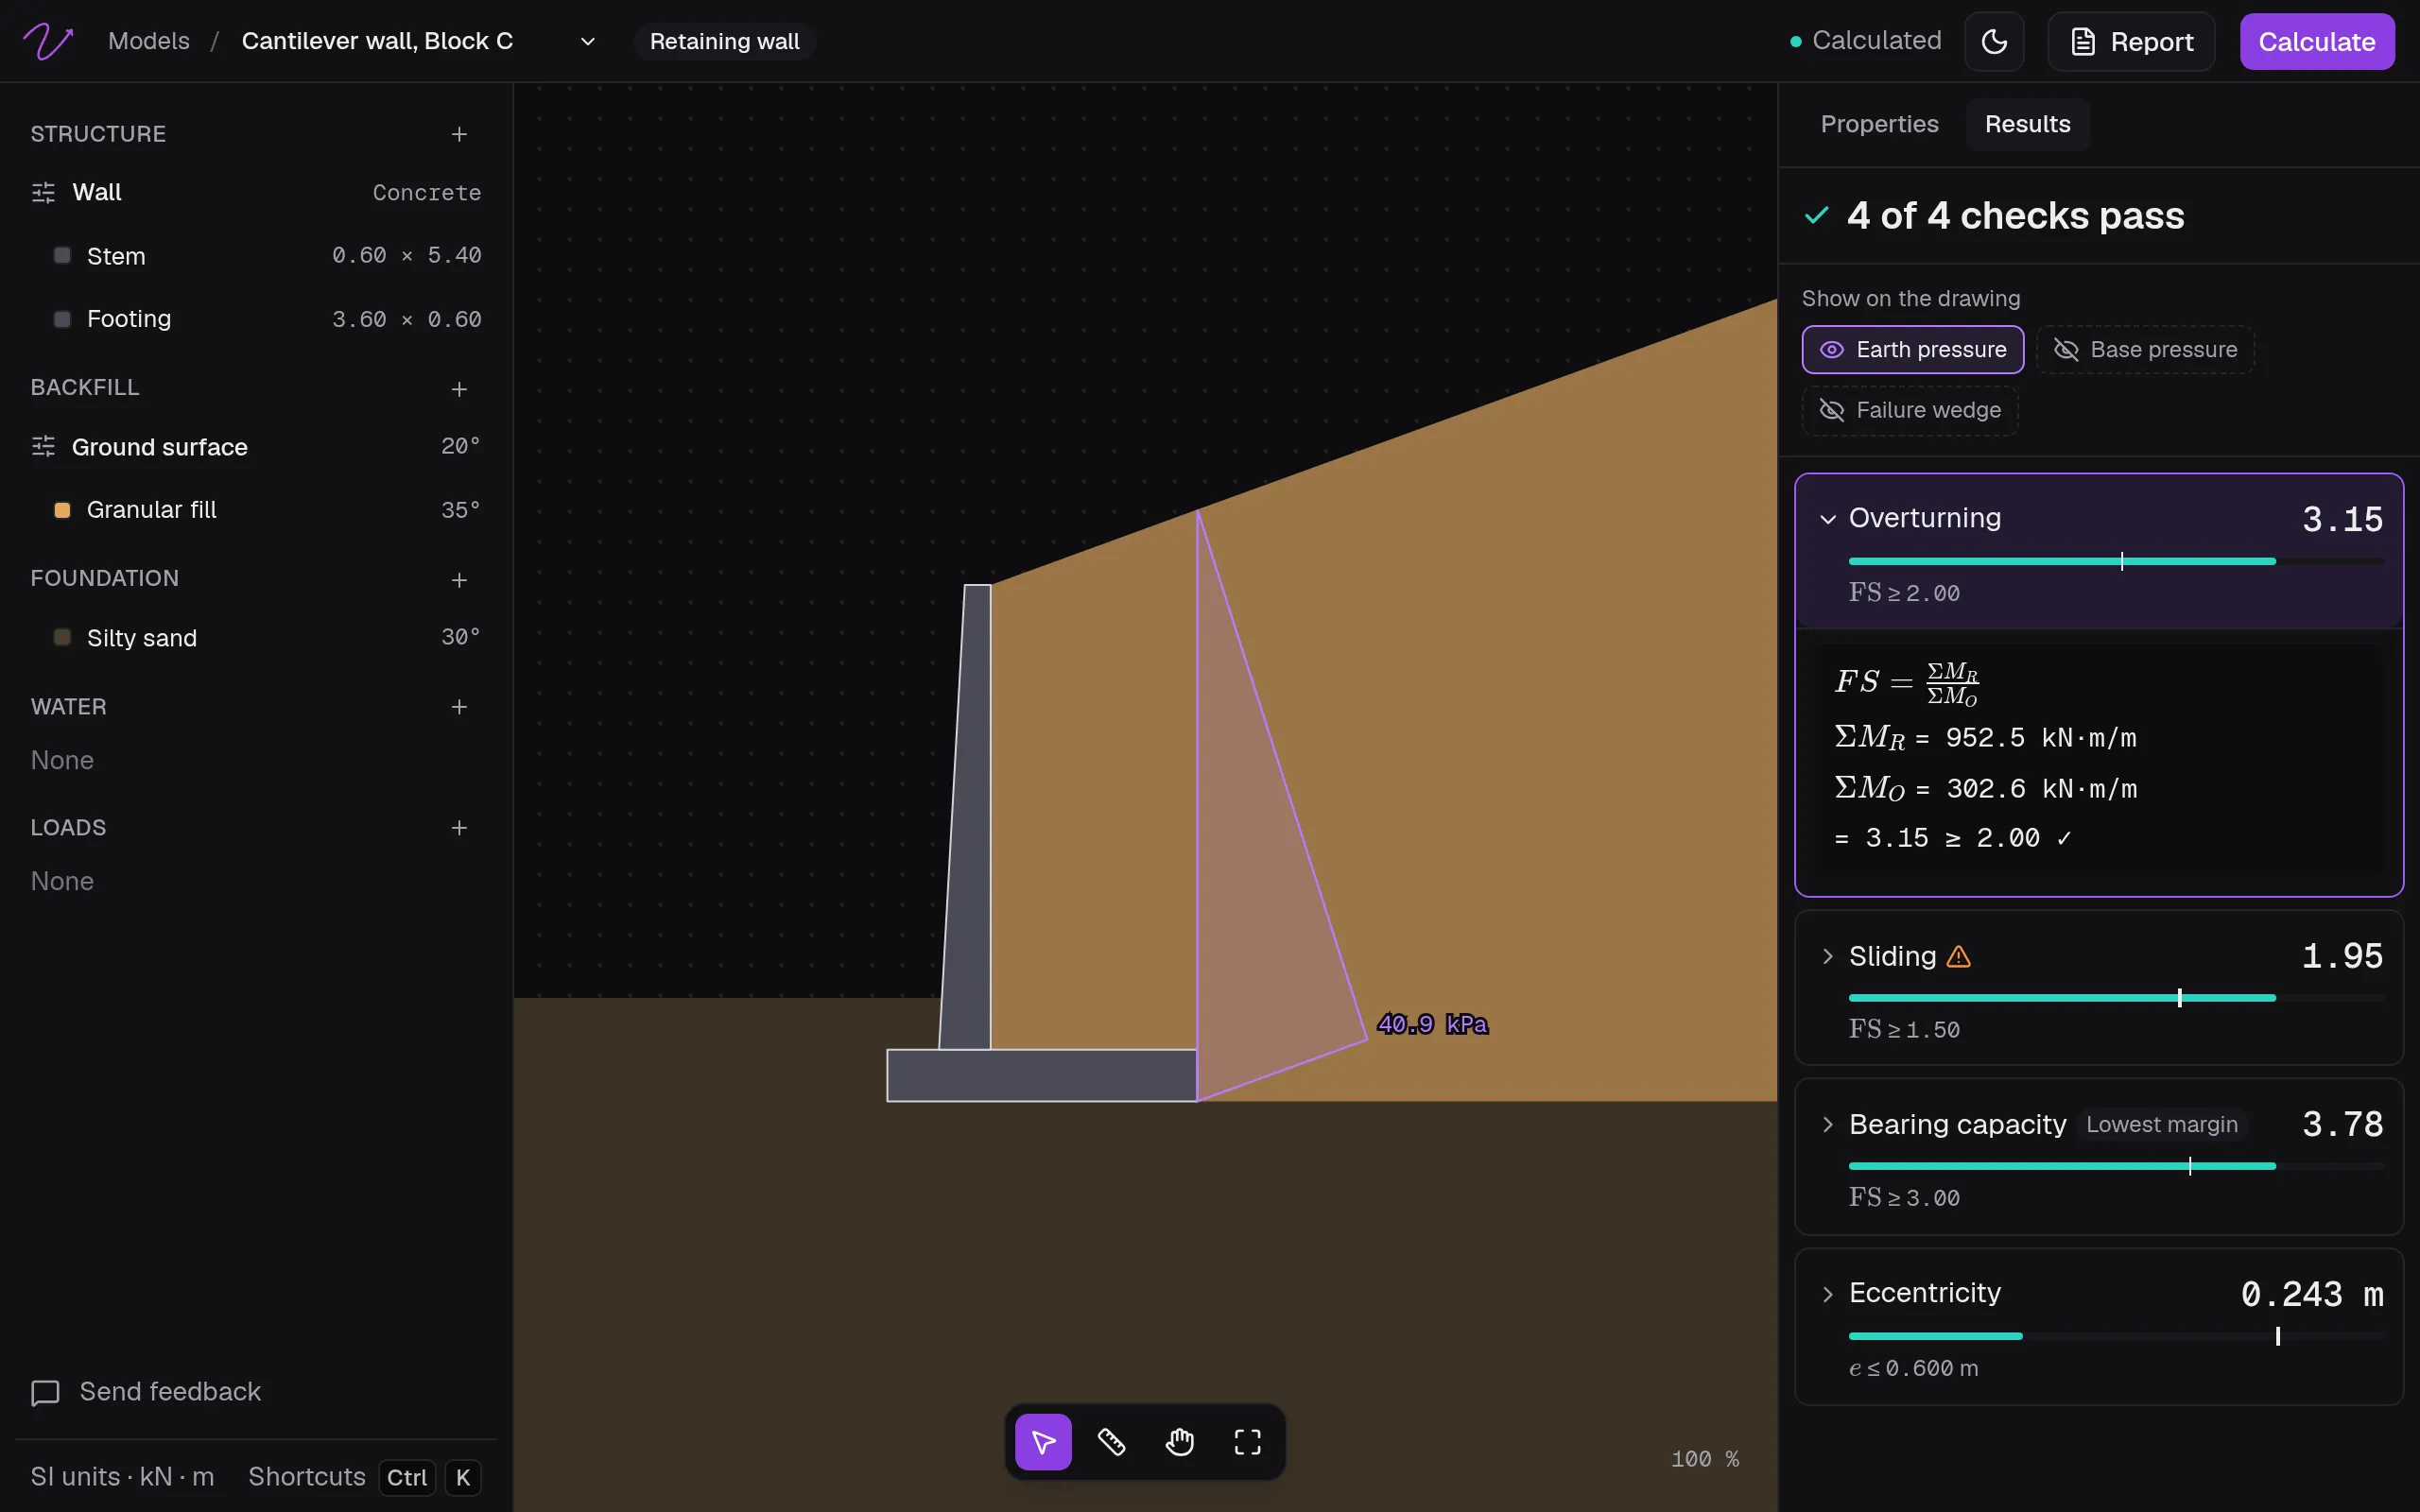Activate the hand pan tool
This screenshot has width=2420, height=1512.
[1180, 1442]
